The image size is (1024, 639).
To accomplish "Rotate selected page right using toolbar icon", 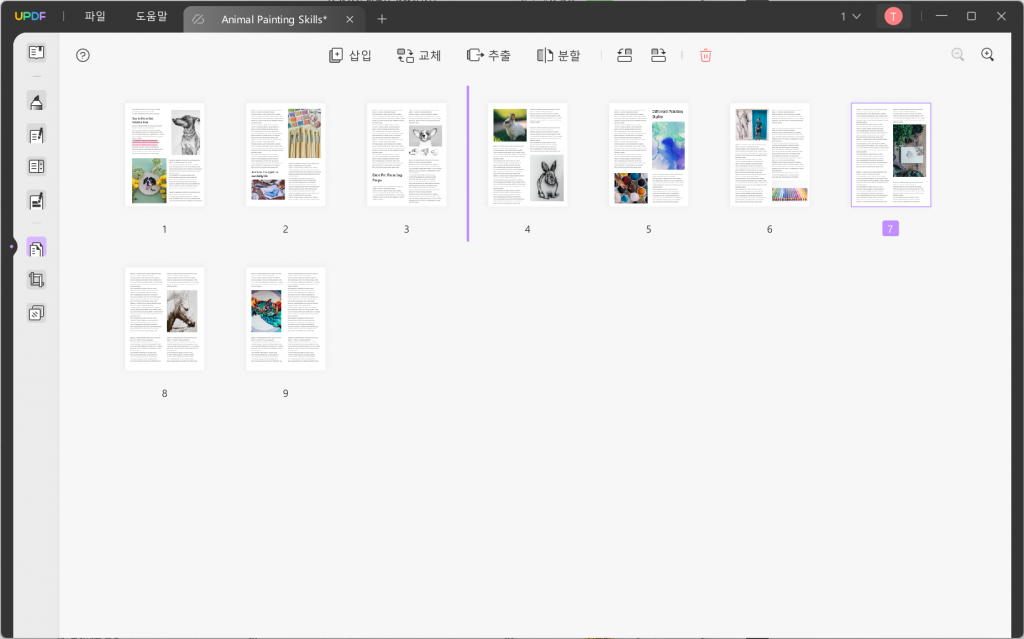I will [x=658, y=55].
